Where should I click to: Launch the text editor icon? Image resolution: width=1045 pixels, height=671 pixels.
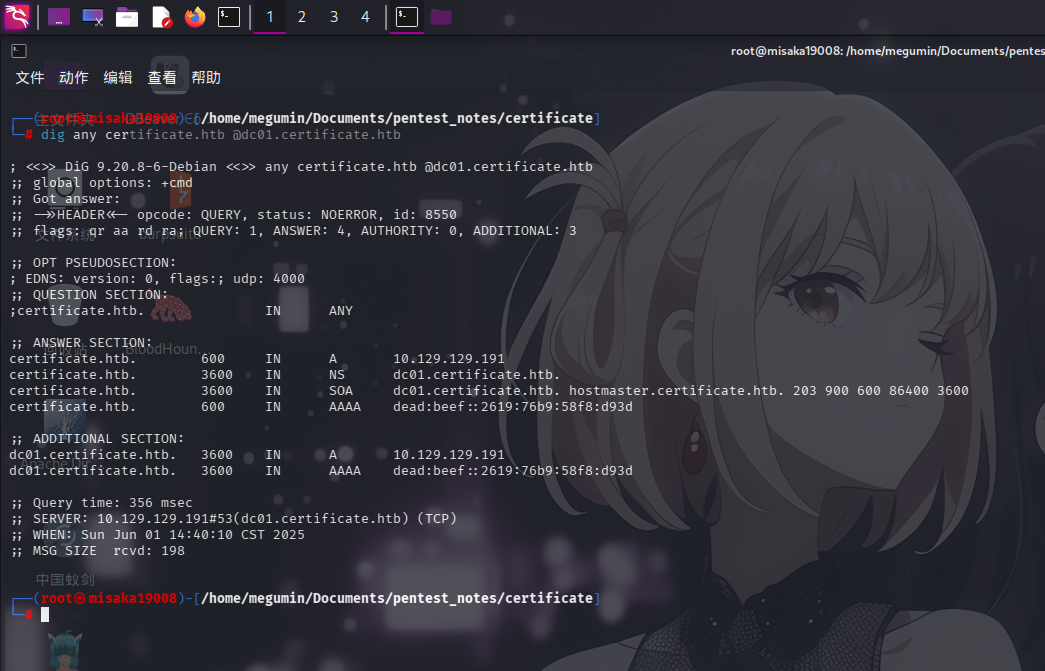coord(161,17)
